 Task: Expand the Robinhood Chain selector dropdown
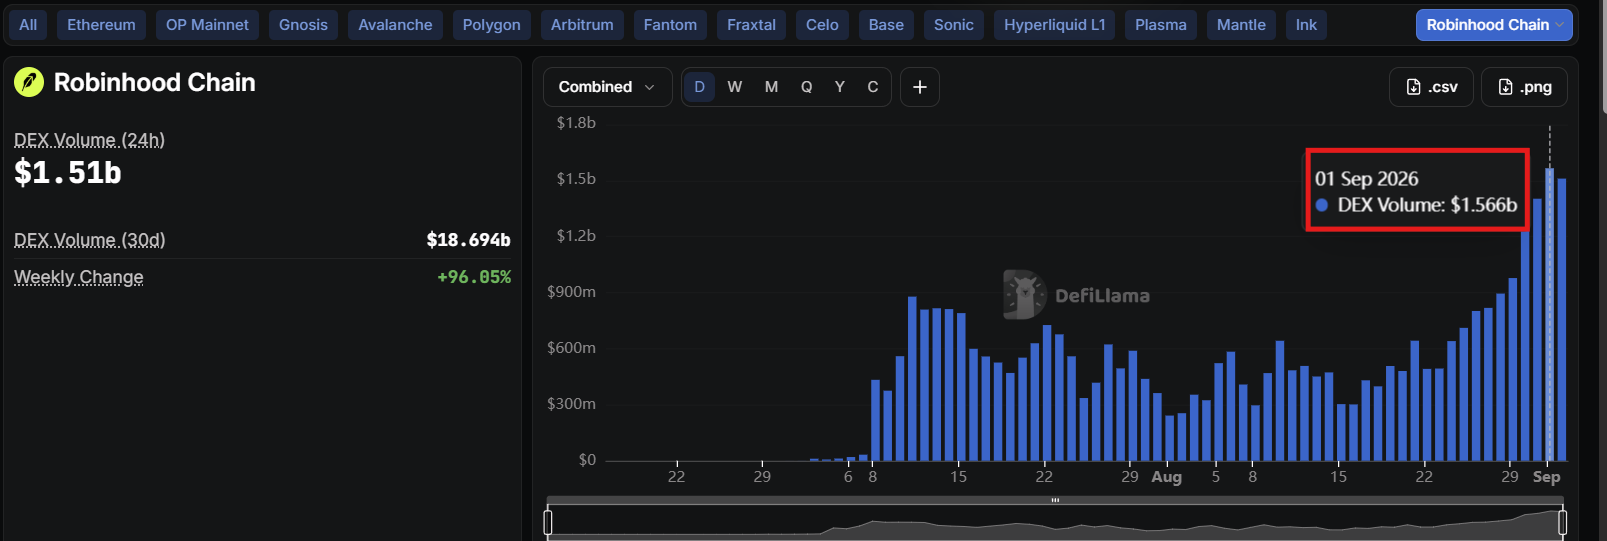[1494, 25]
